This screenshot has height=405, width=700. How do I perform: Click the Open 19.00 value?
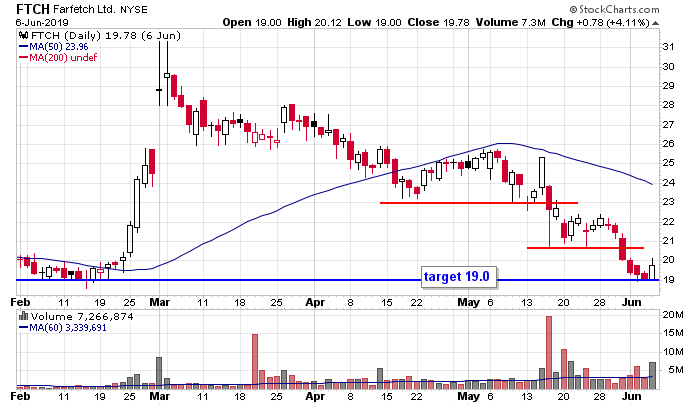pyautogui.click(x=252, y=22)
